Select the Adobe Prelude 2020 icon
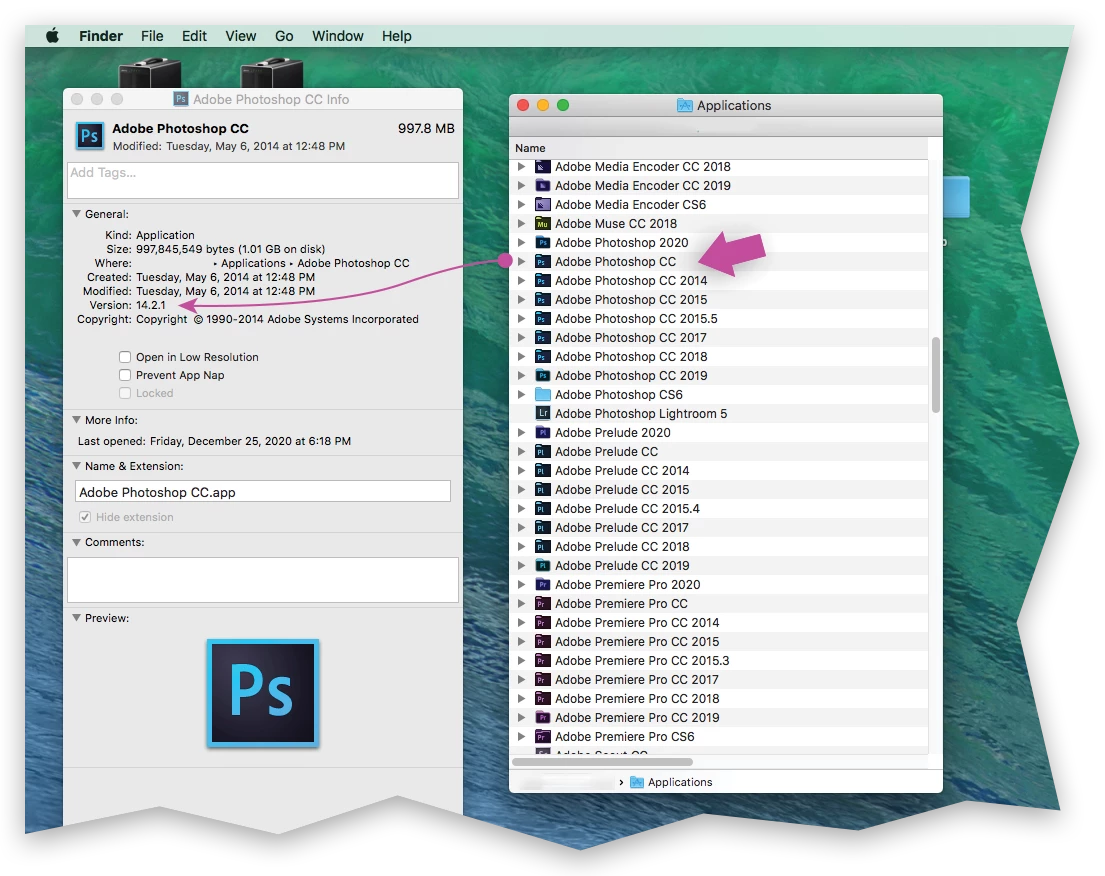The width and height of the screenshot is (1105, 876). [x=543, y=433]
